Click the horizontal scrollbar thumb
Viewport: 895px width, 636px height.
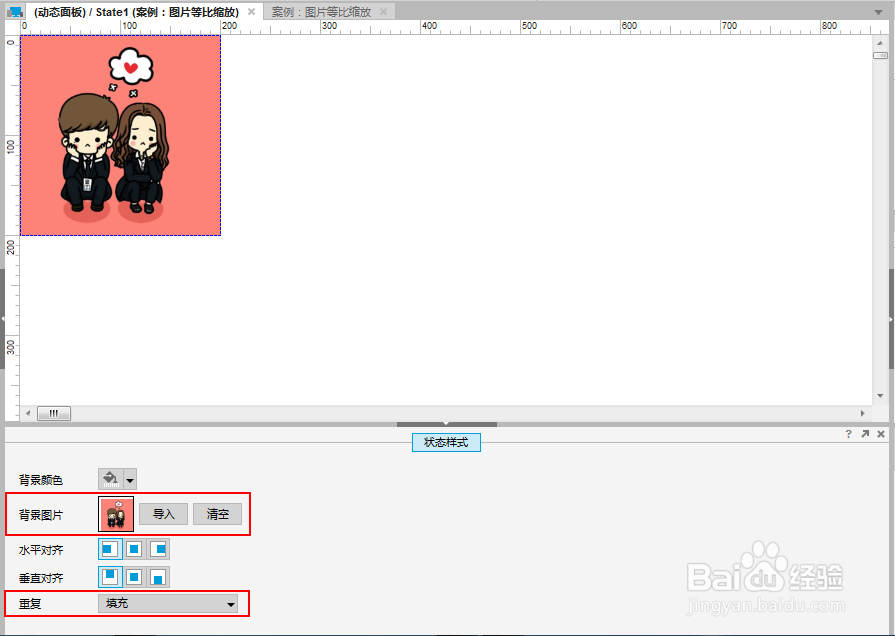coord(54,413)
